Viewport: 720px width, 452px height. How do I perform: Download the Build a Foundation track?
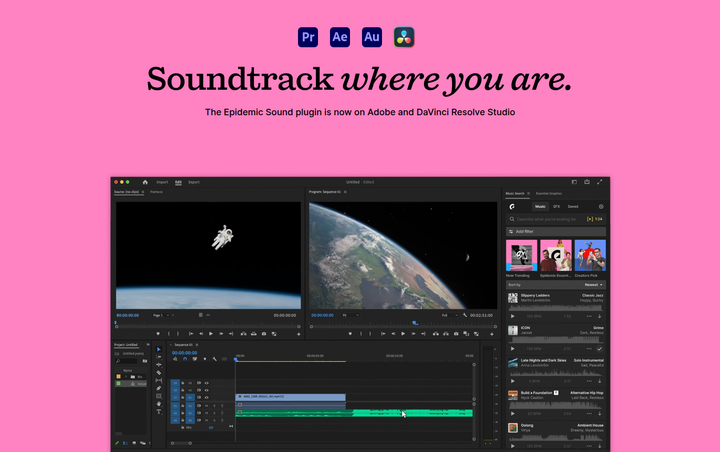click(599, 413)
